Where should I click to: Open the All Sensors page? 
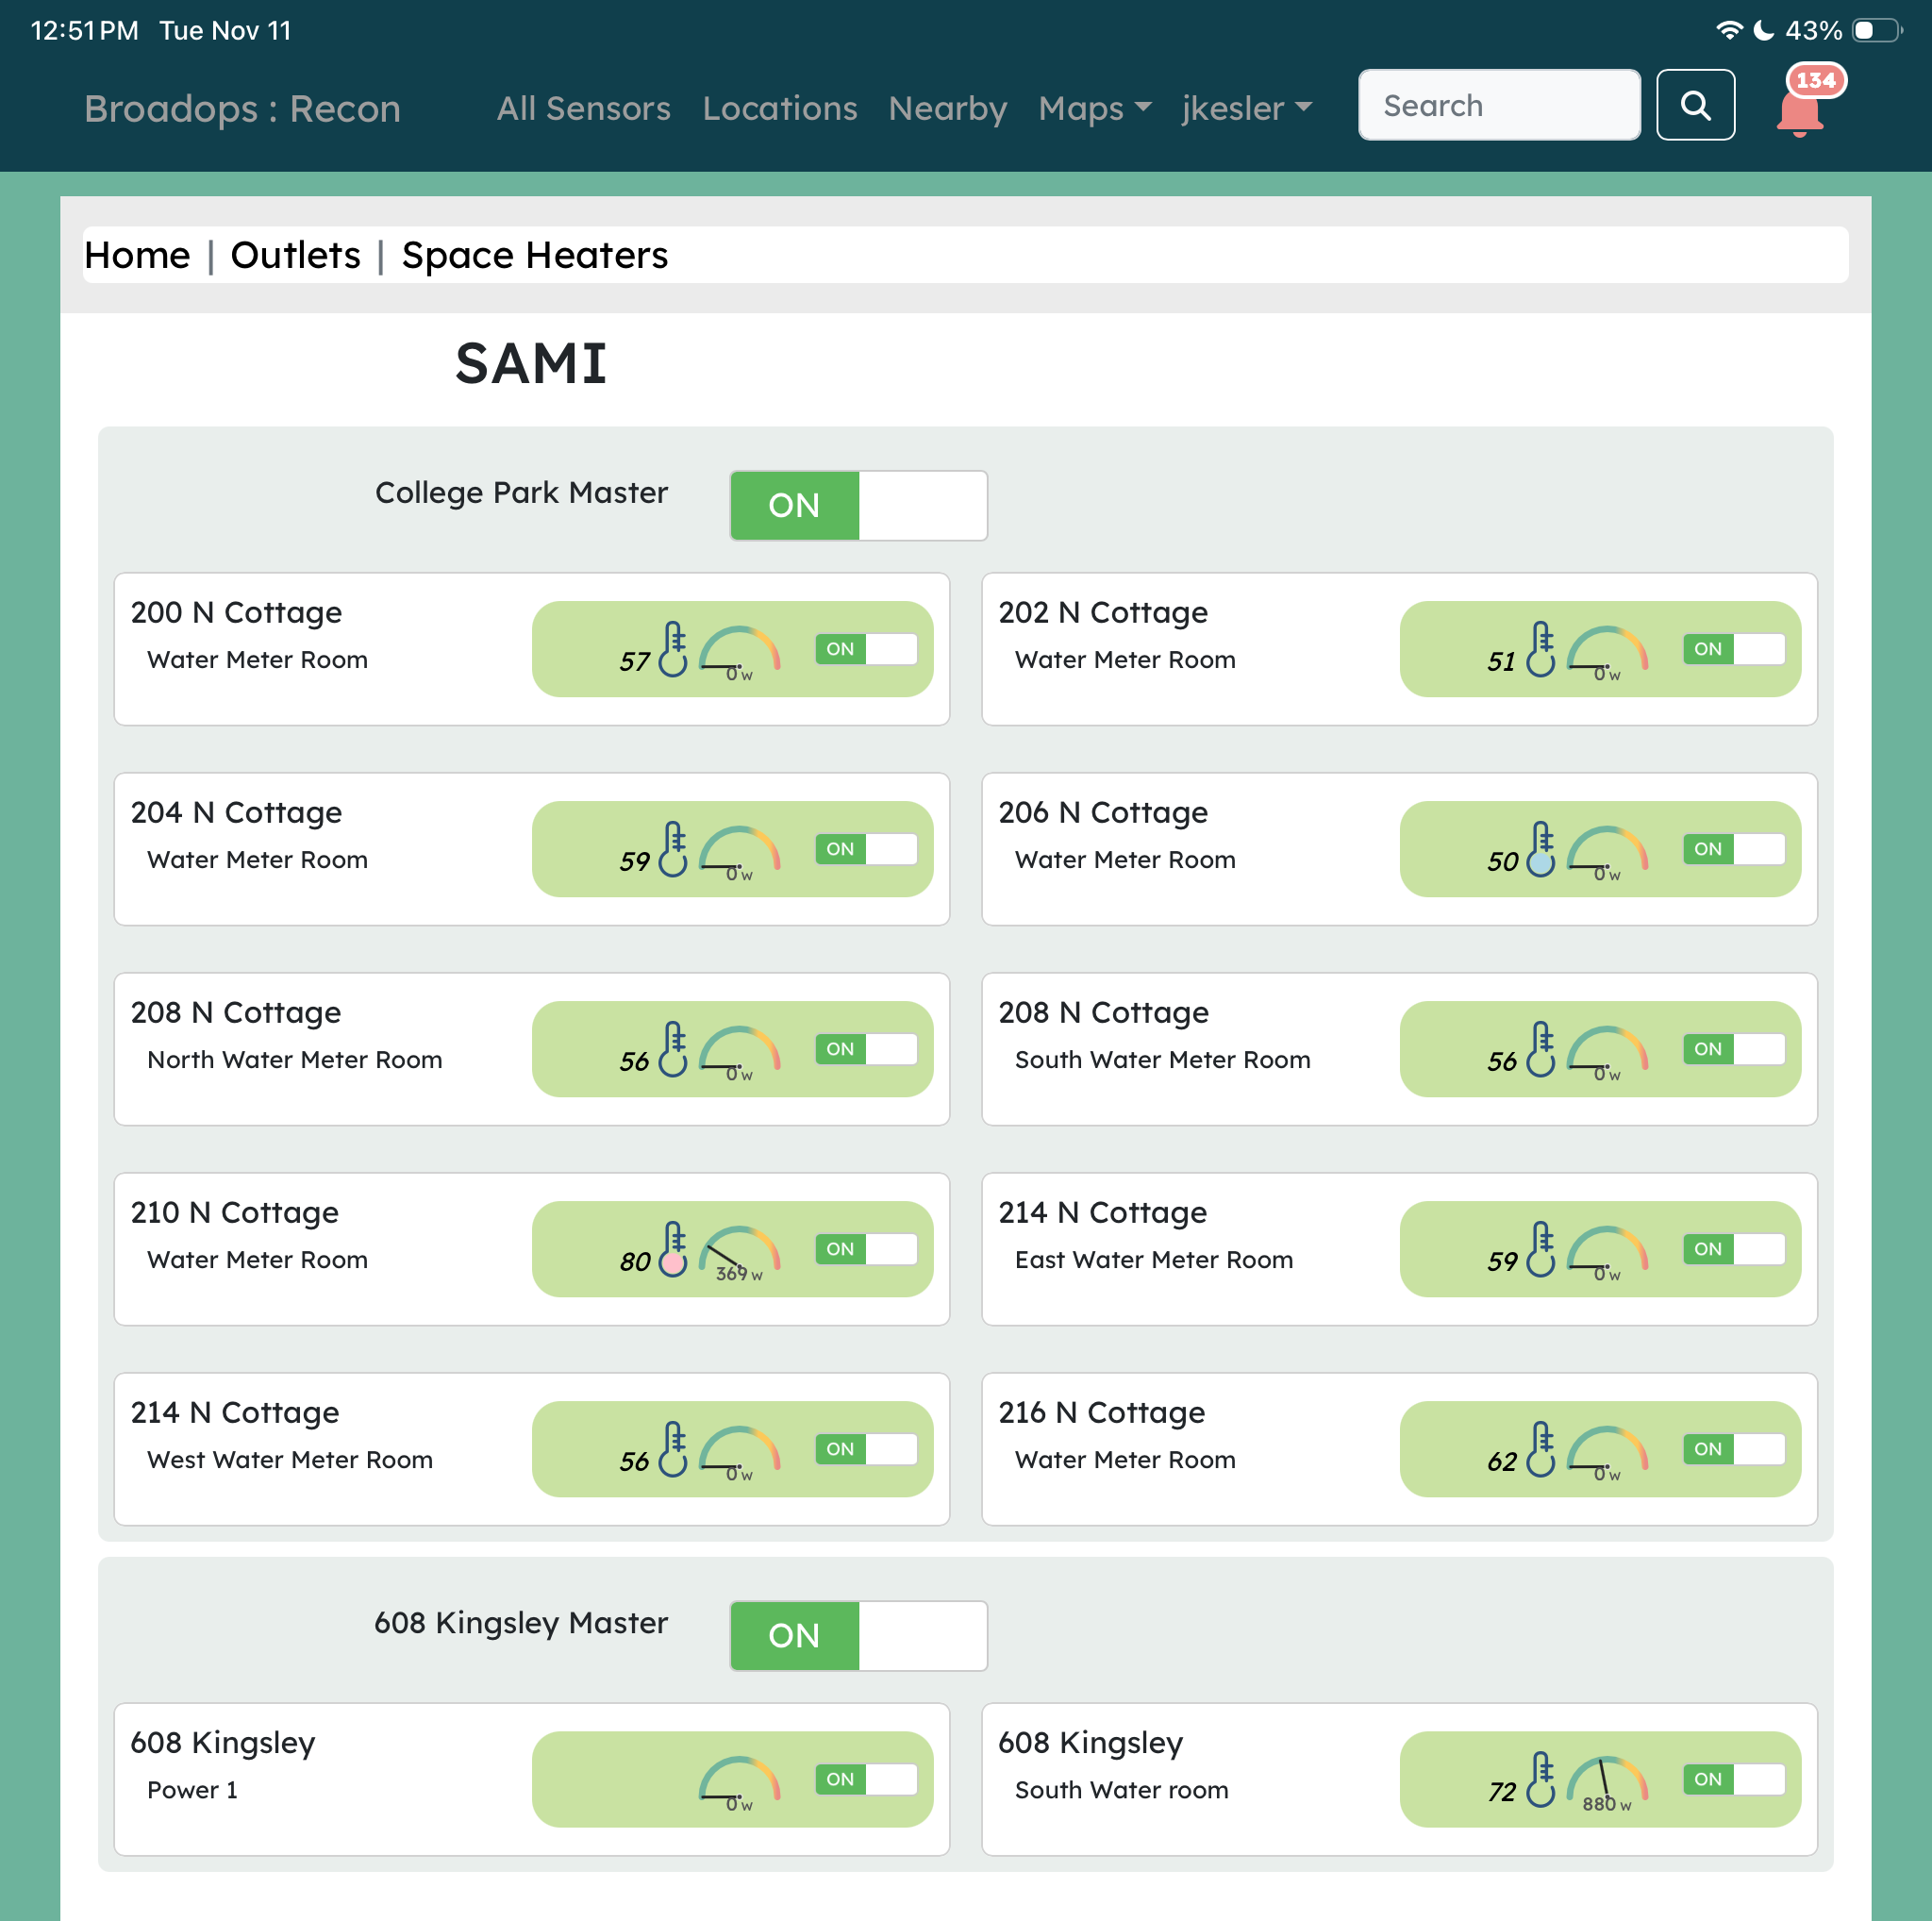583,108
